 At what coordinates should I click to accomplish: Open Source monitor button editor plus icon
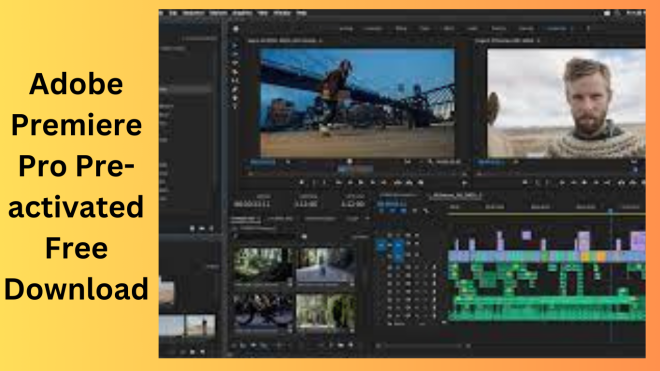(x=464, y=183)
